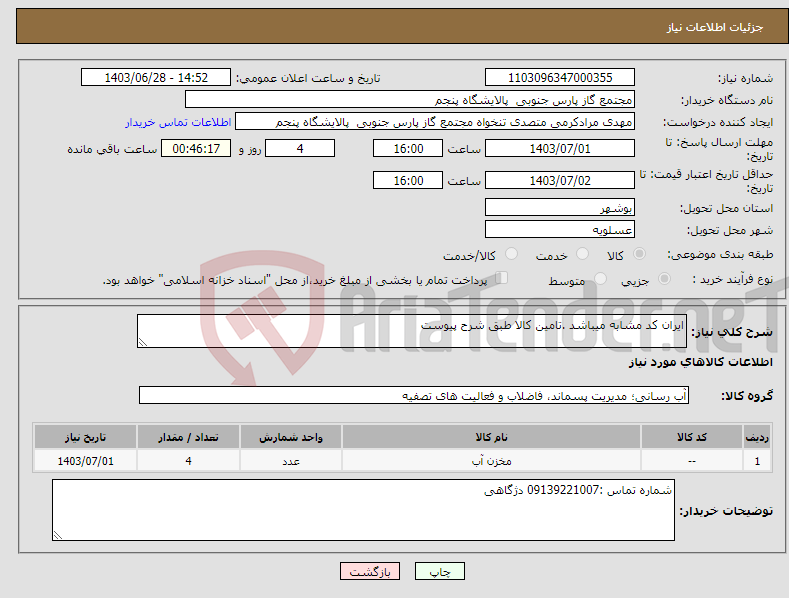Select the کالا/خدمت radio button
Viewport: 789px width, 598px height.
(x=511, y=254)
